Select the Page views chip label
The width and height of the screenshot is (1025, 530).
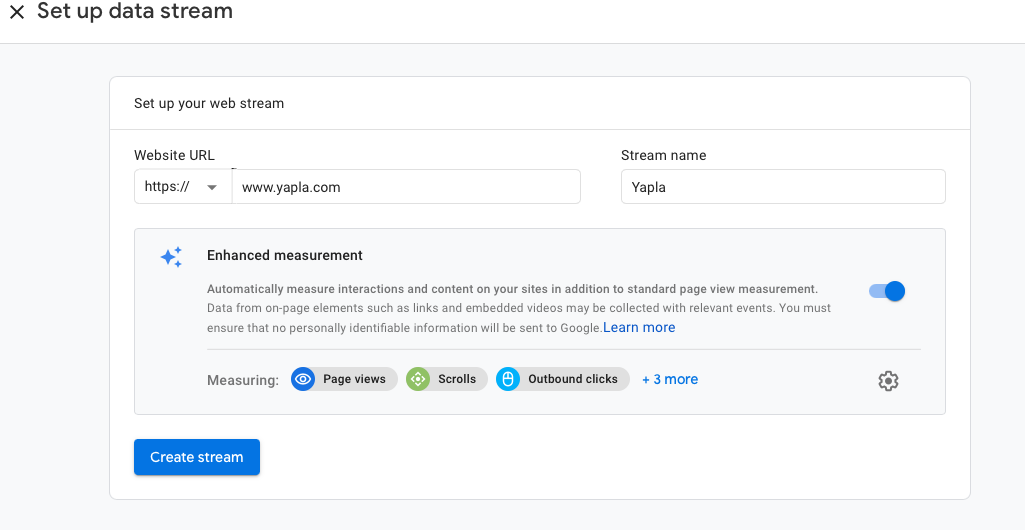[354, 379]
